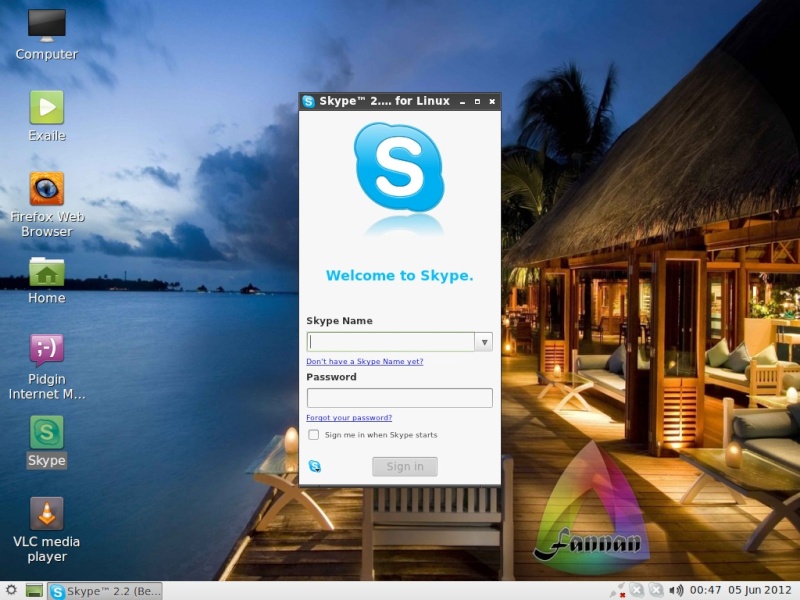Enable Sign me in when Skype starts

tap(313, 435)
